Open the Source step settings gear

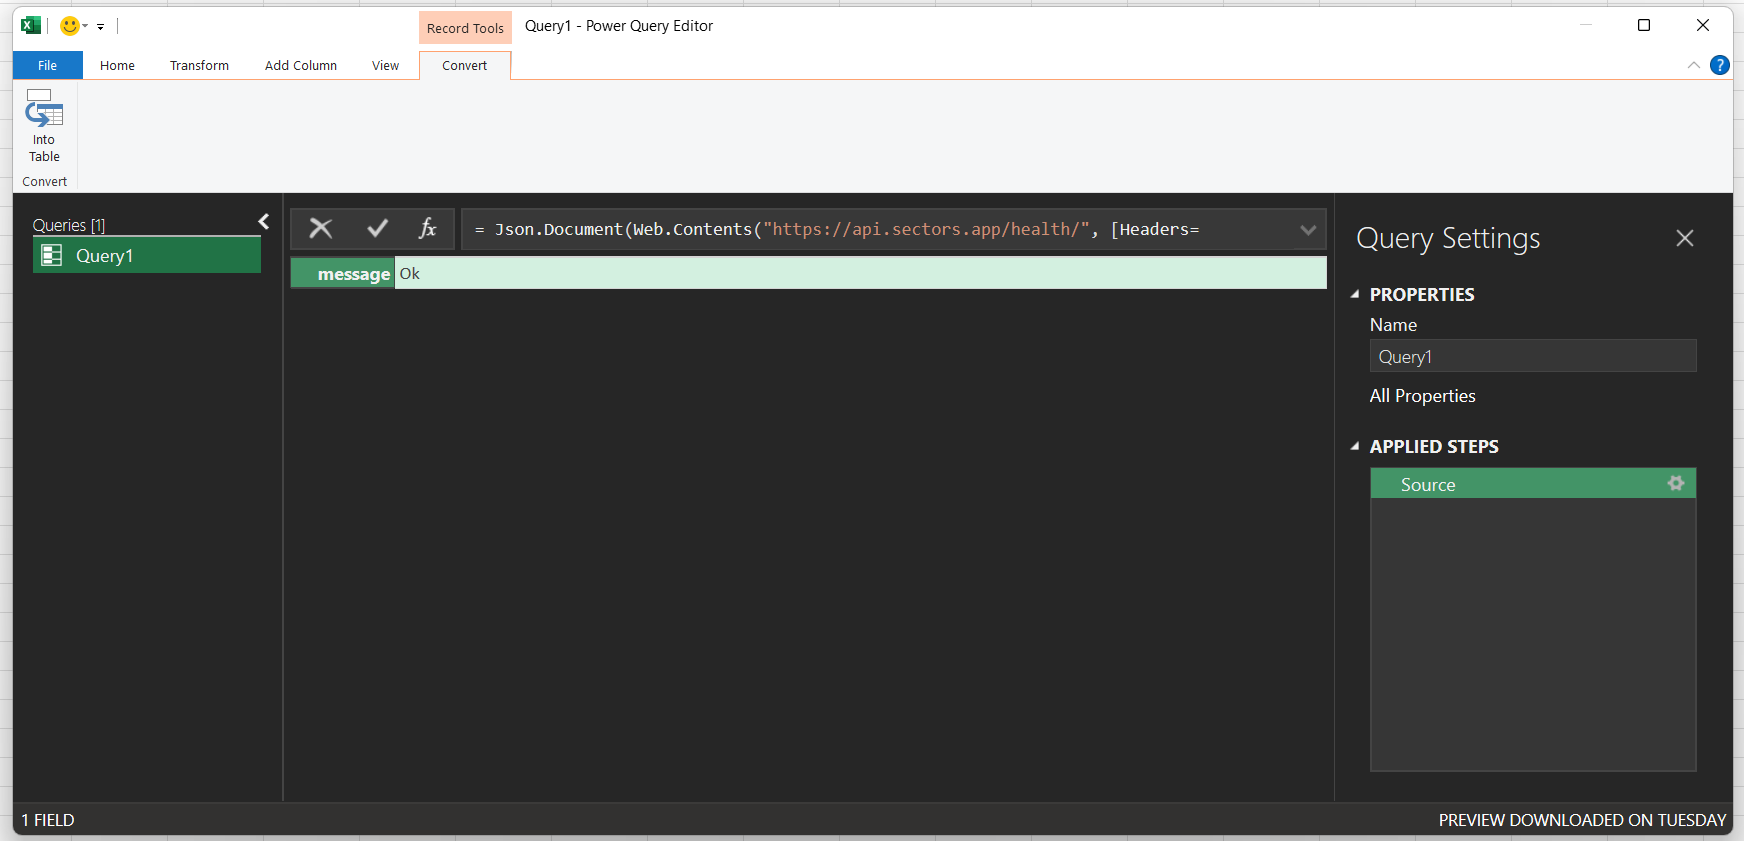[1676, 484]
